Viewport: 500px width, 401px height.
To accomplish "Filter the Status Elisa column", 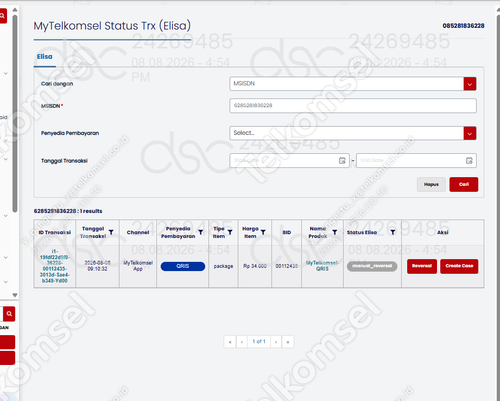I will (393, 232).
